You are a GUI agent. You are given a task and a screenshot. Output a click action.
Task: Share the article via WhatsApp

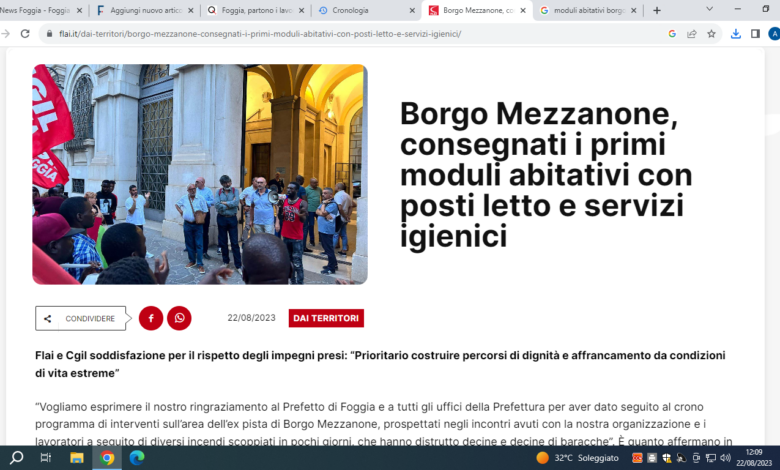pos(179,318)
